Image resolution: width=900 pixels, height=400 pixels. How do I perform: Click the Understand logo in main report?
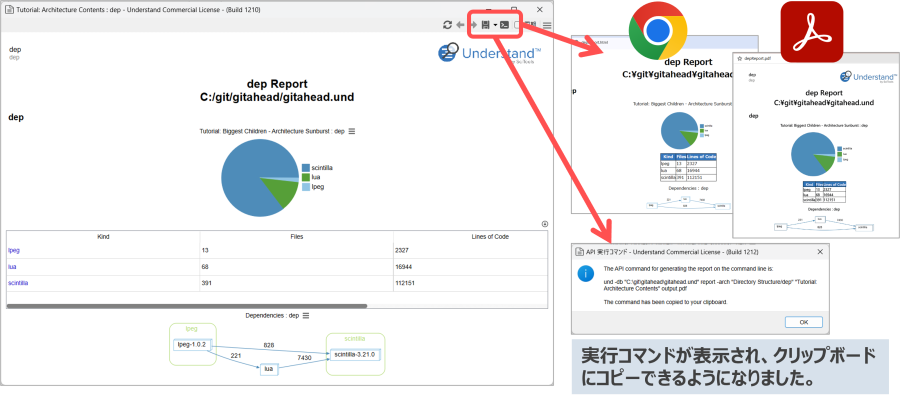click(x=490, y=53)
